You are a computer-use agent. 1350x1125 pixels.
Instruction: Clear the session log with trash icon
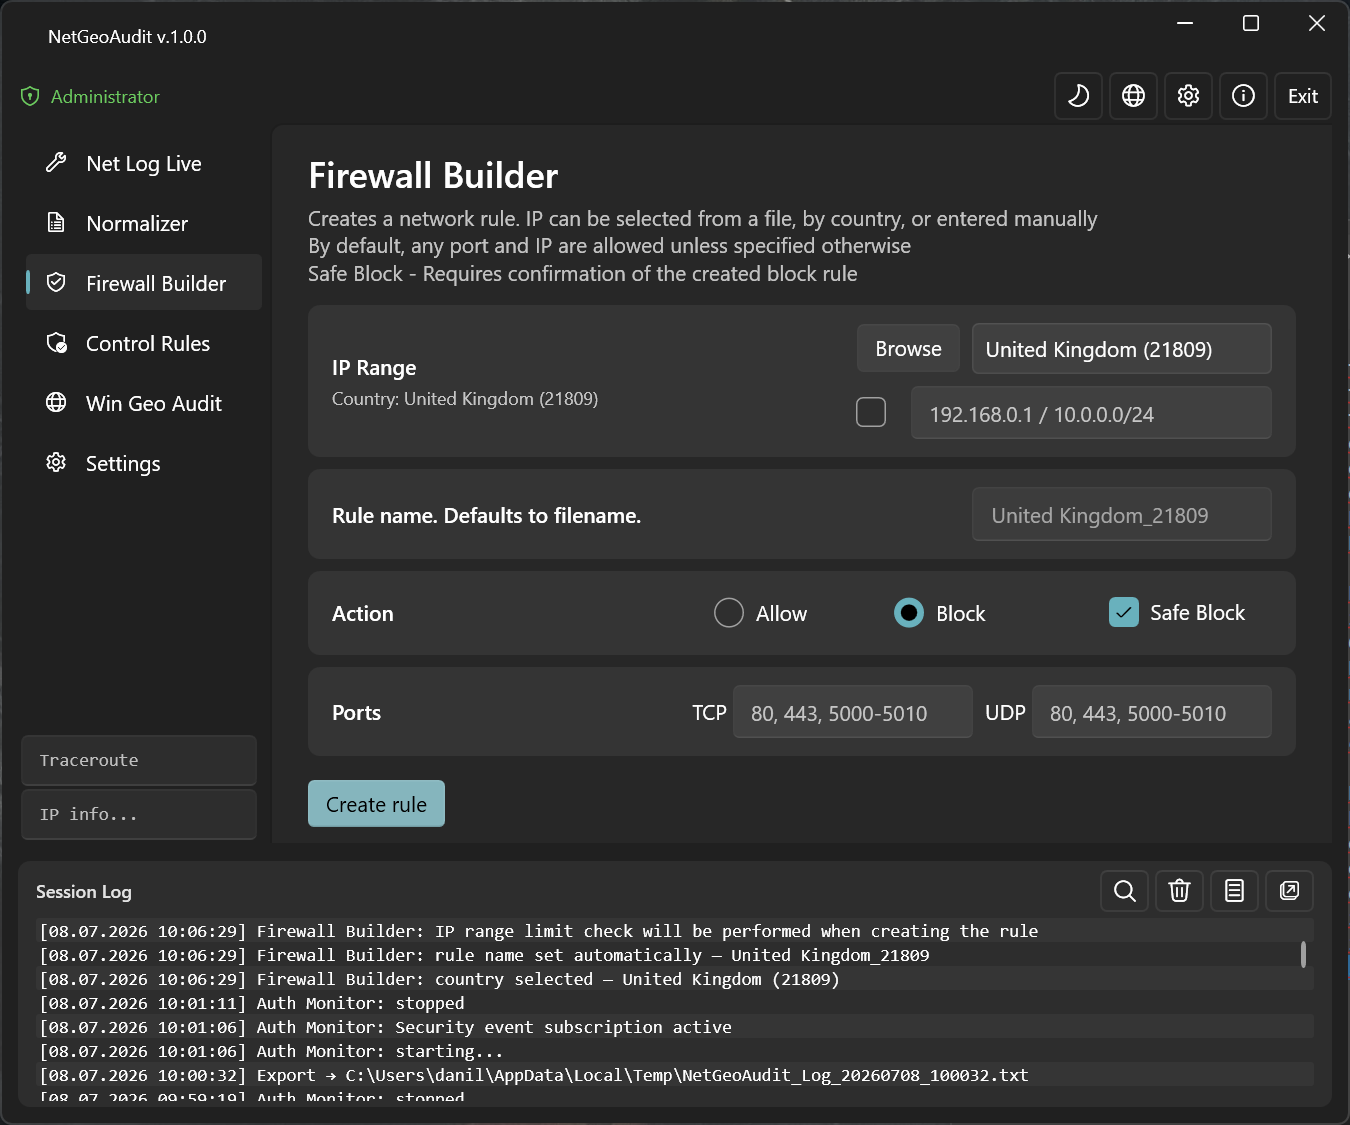click(x=1179, y=891)
